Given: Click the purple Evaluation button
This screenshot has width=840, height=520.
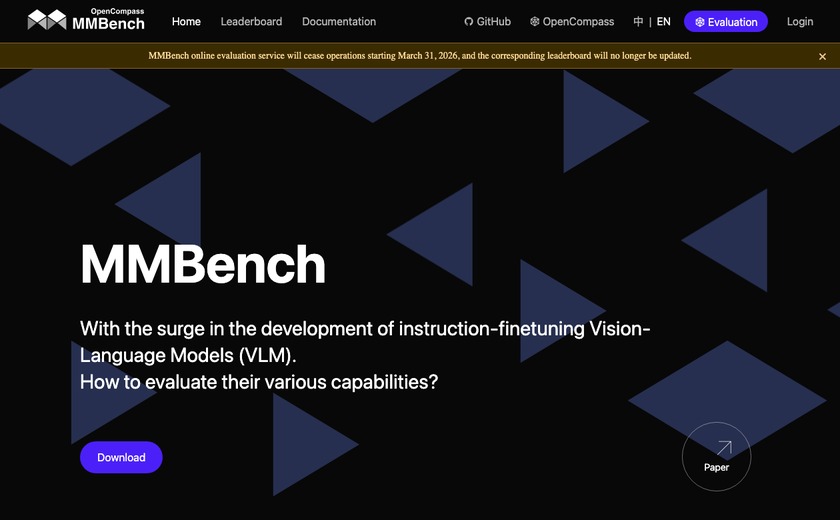Looking at the screenshot, I should click(x=726, y=22).
